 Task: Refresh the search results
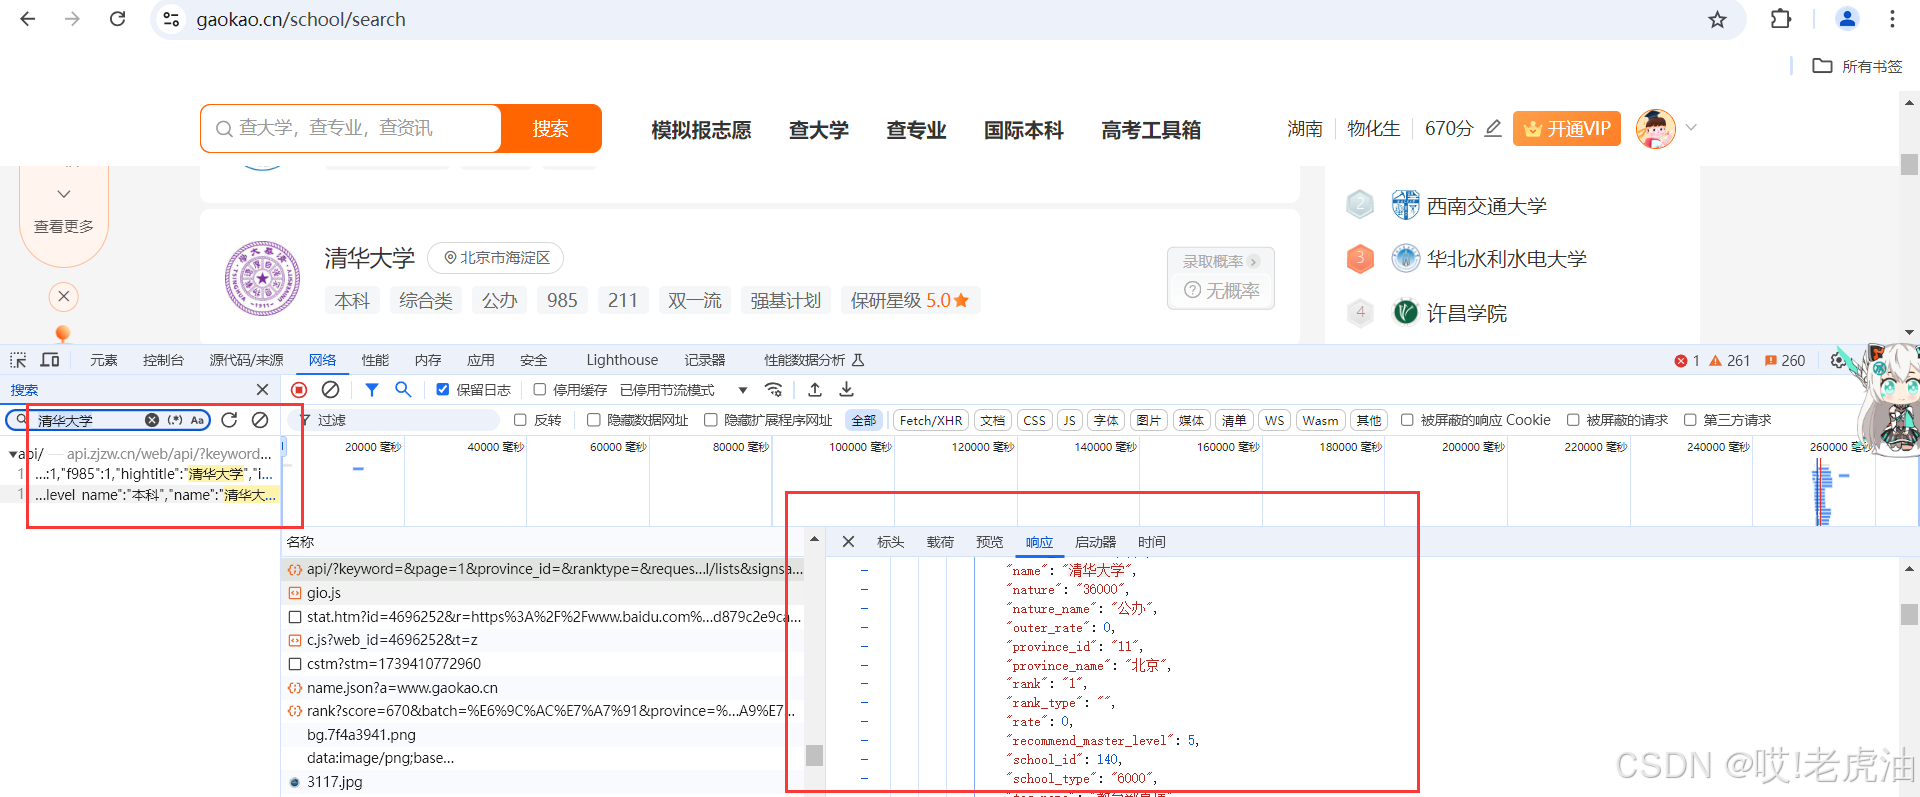pyautogui.click(x=229, y=420)
